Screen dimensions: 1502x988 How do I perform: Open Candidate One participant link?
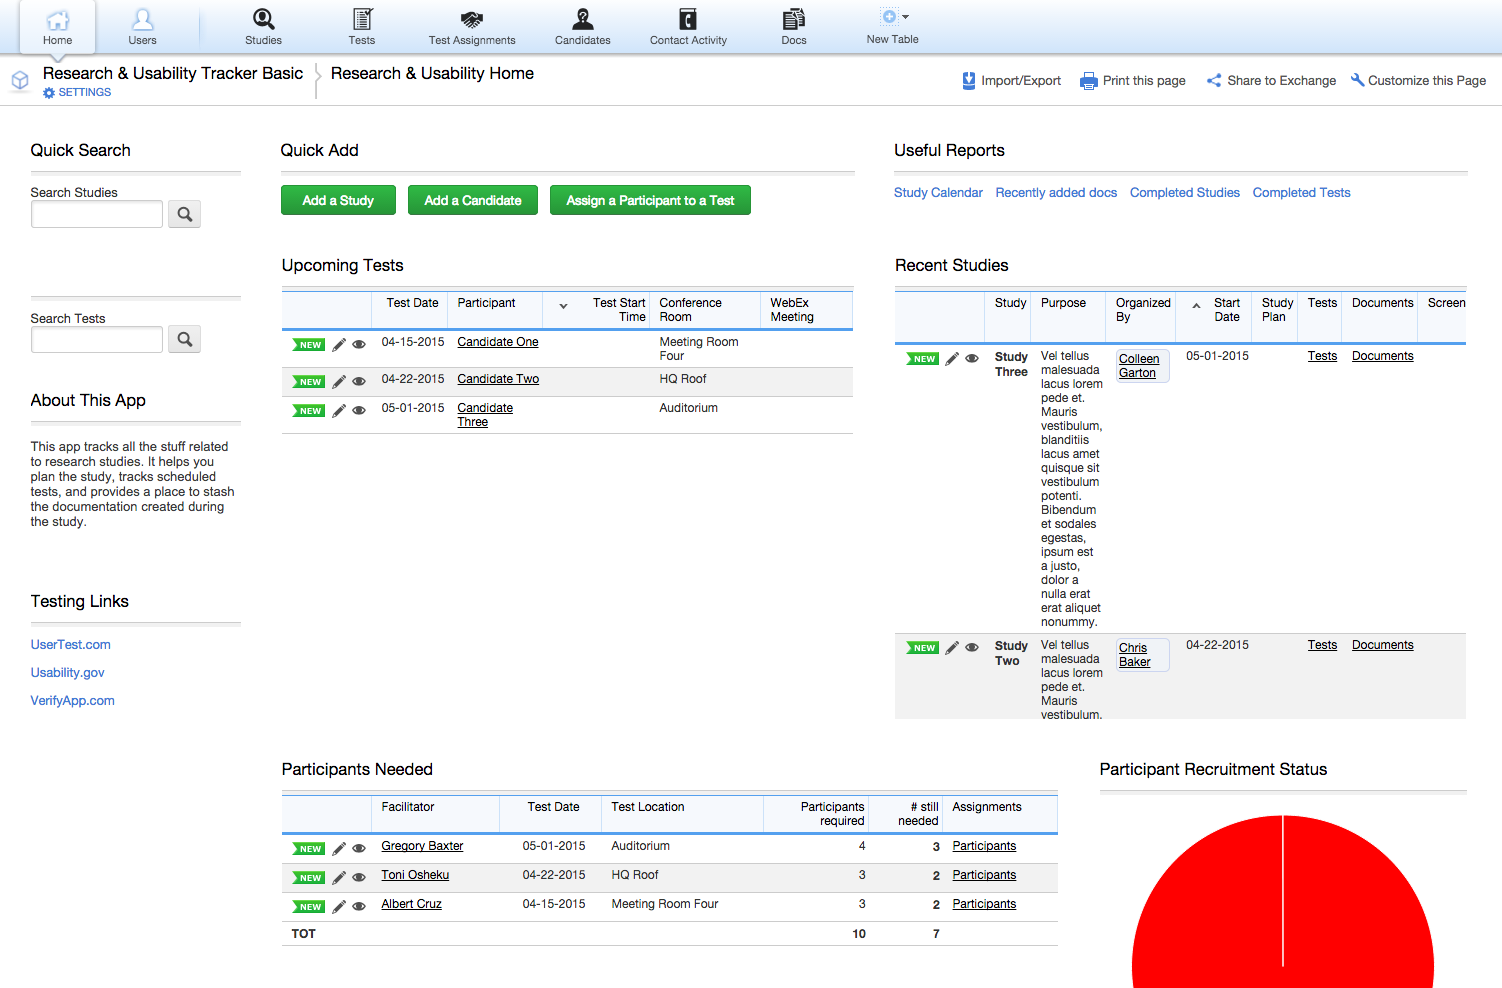point(498,342)
